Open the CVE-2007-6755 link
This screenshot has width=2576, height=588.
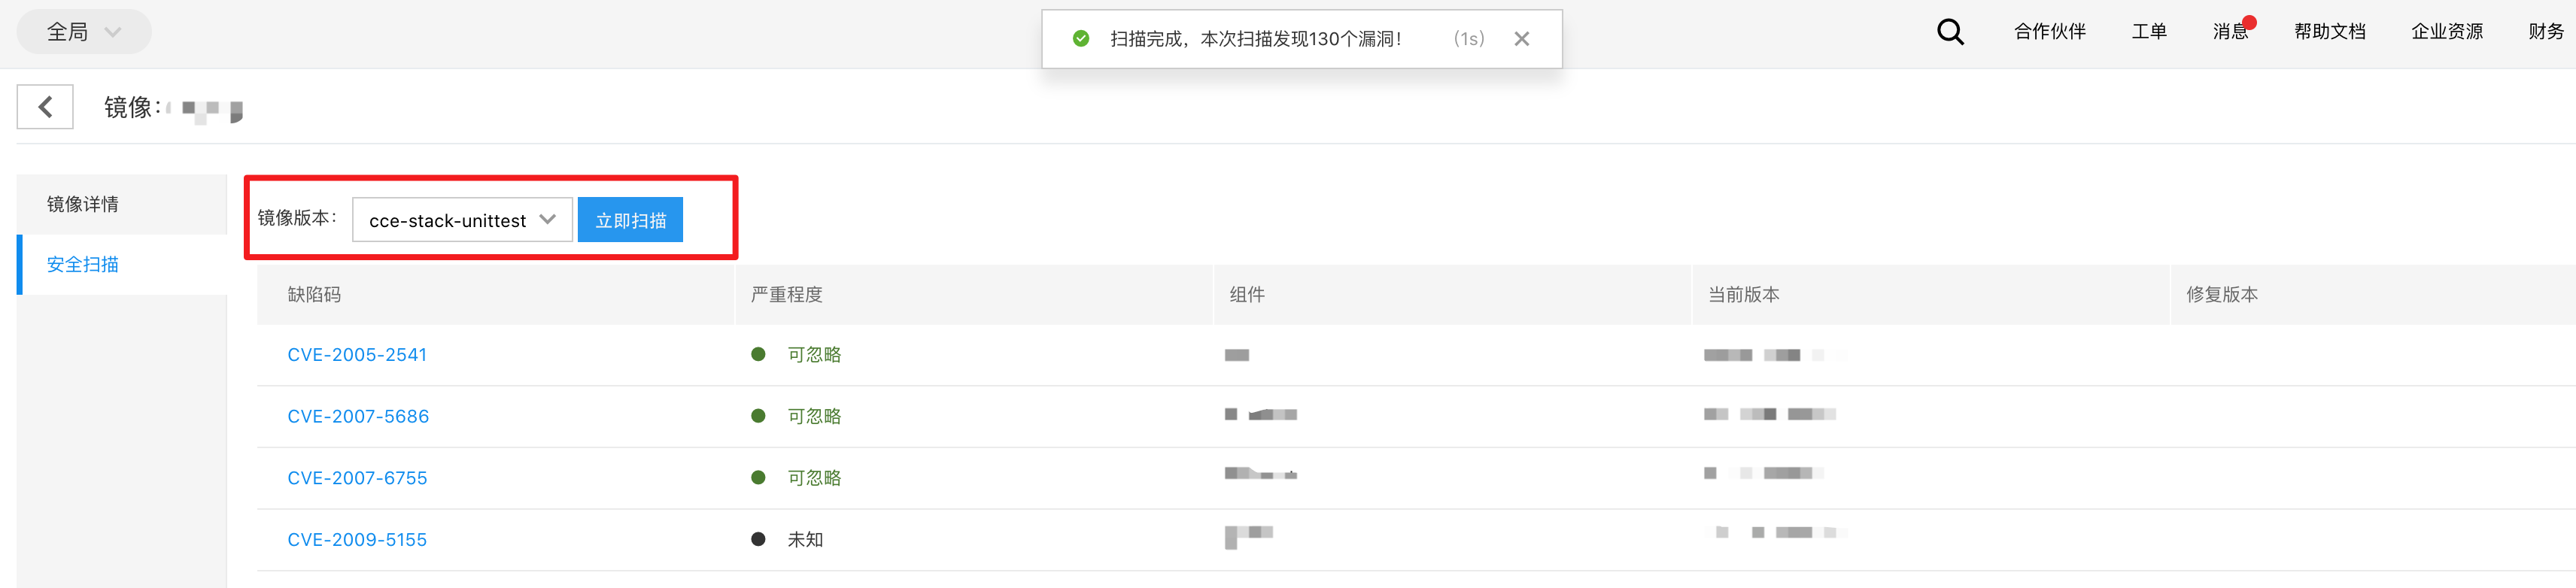point(357,478)
